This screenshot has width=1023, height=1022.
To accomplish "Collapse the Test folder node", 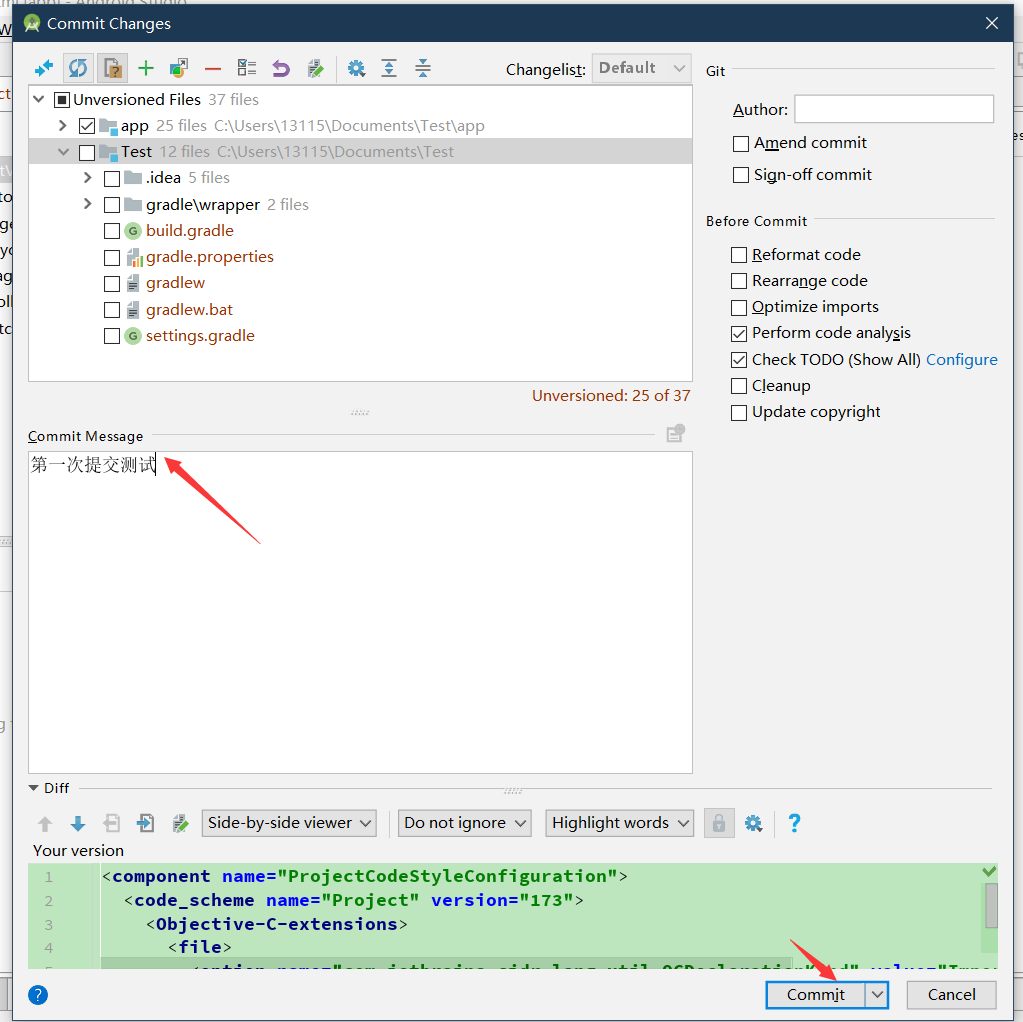I will 63,151.
